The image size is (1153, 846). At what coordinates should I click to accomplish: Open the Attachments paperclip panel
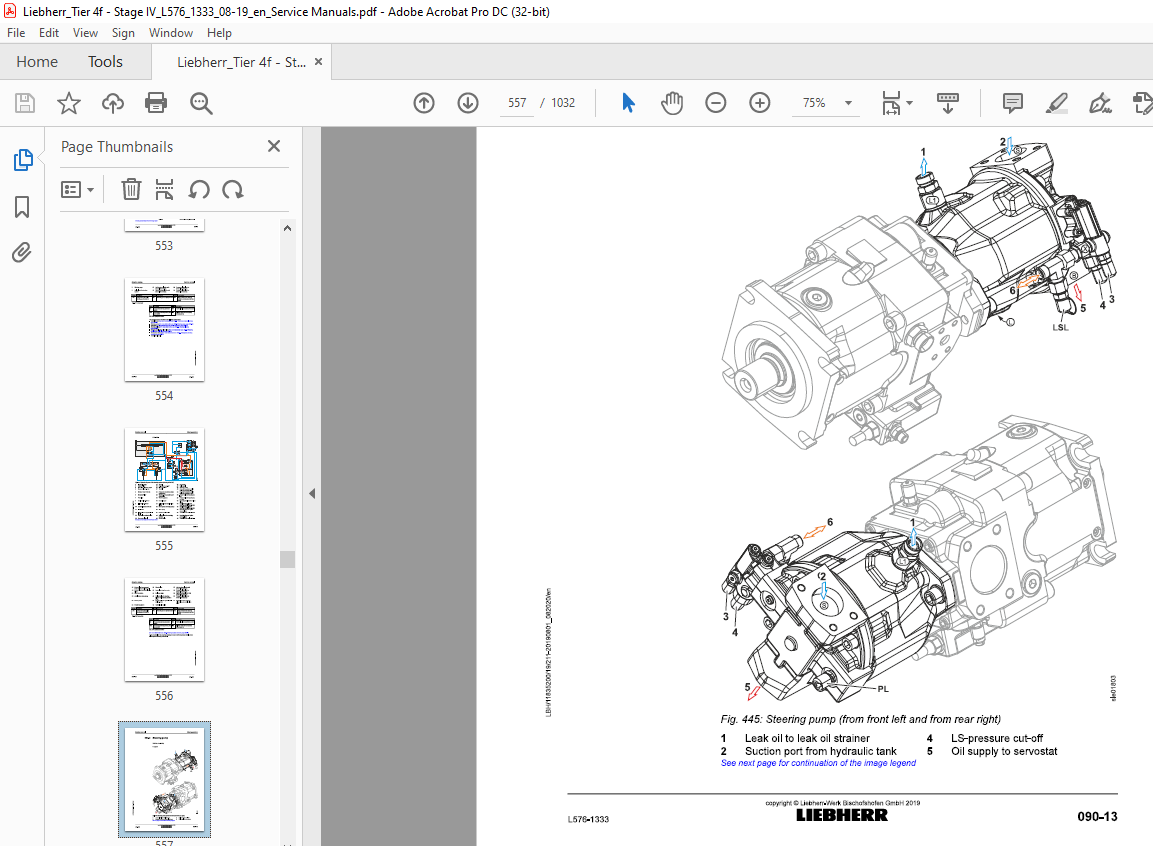click(x=22, y=253)
